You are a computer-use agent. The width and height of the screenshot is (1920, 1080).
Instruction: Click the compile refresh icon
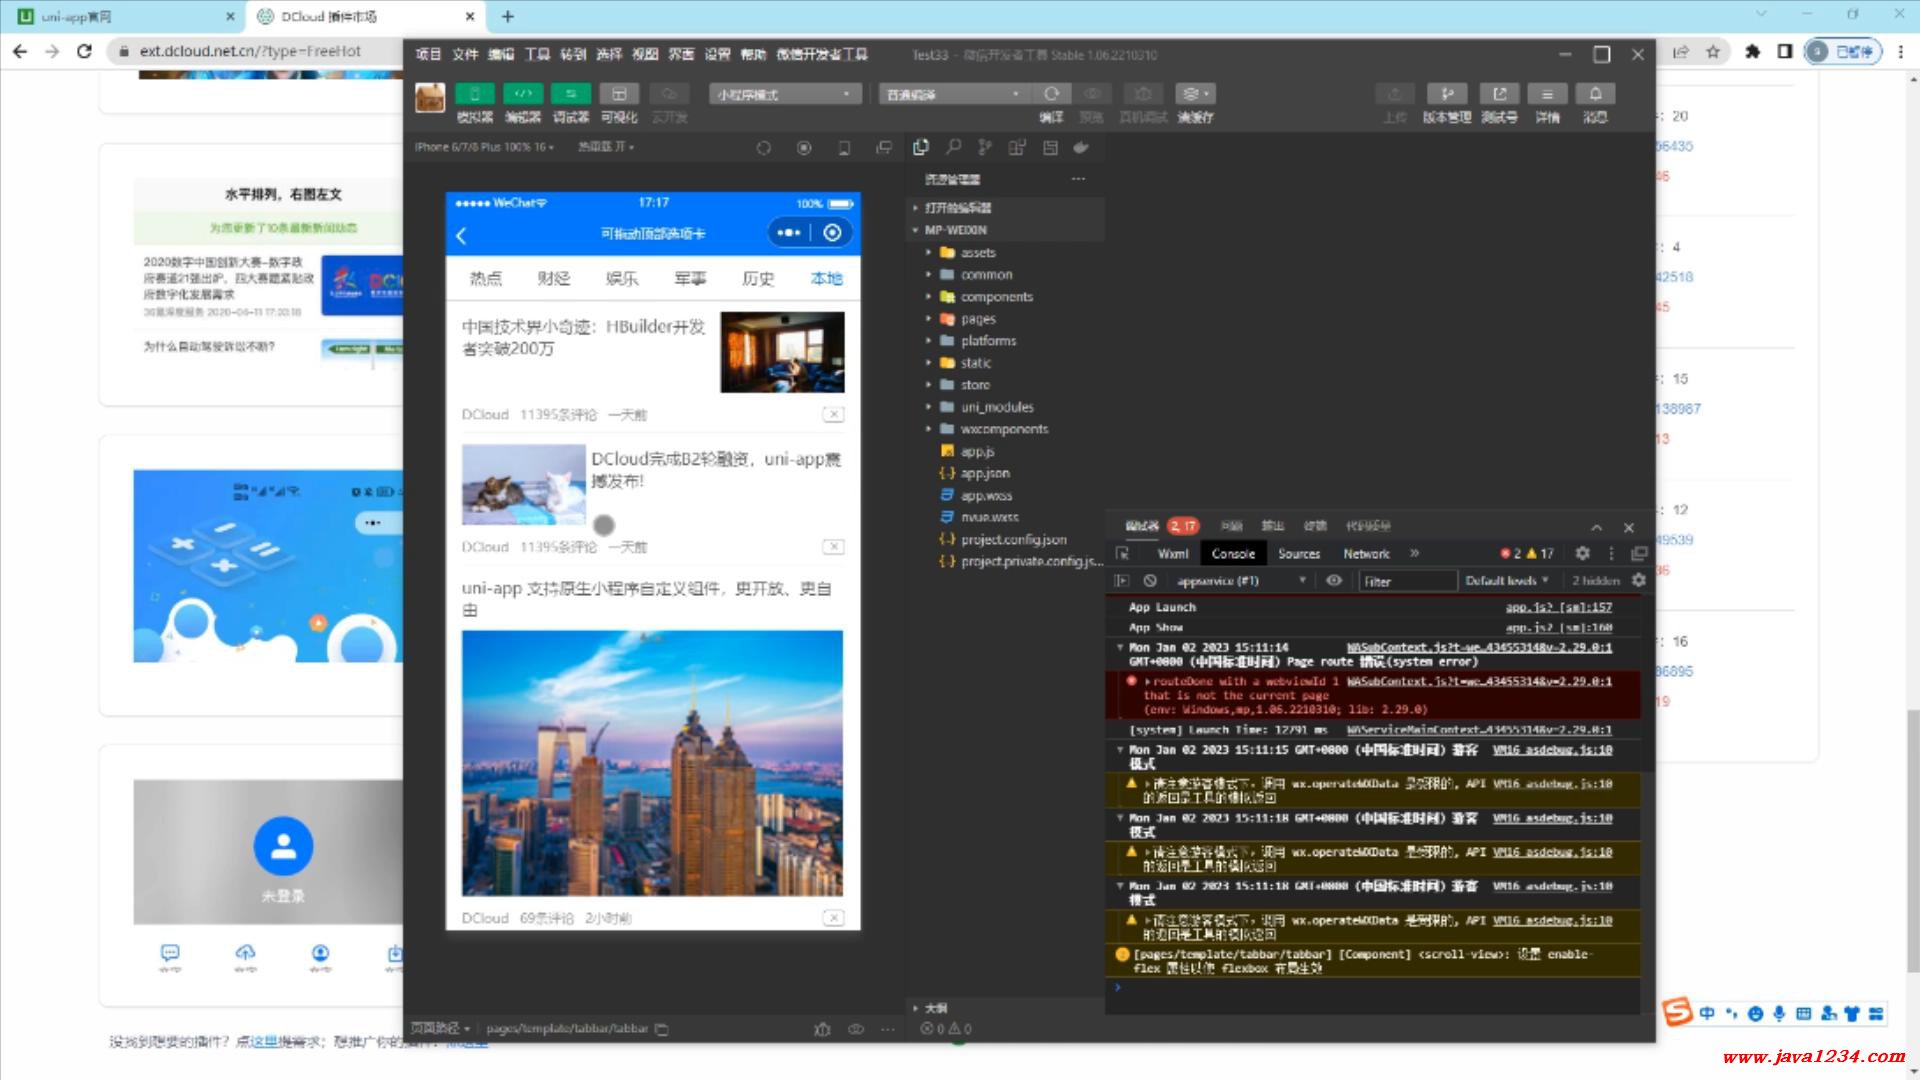[x=1051, y=94]
